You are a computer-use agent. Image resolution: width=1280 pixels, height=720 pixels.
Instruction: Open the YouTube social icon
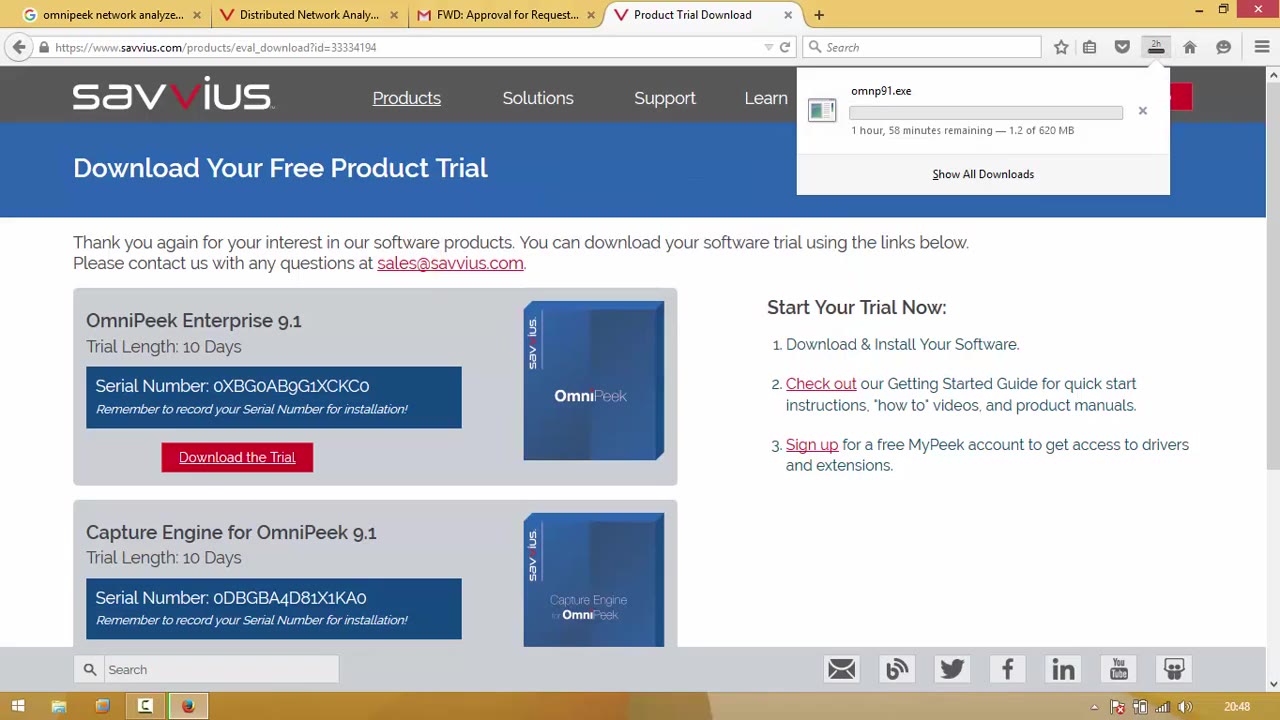(1118, 669)
